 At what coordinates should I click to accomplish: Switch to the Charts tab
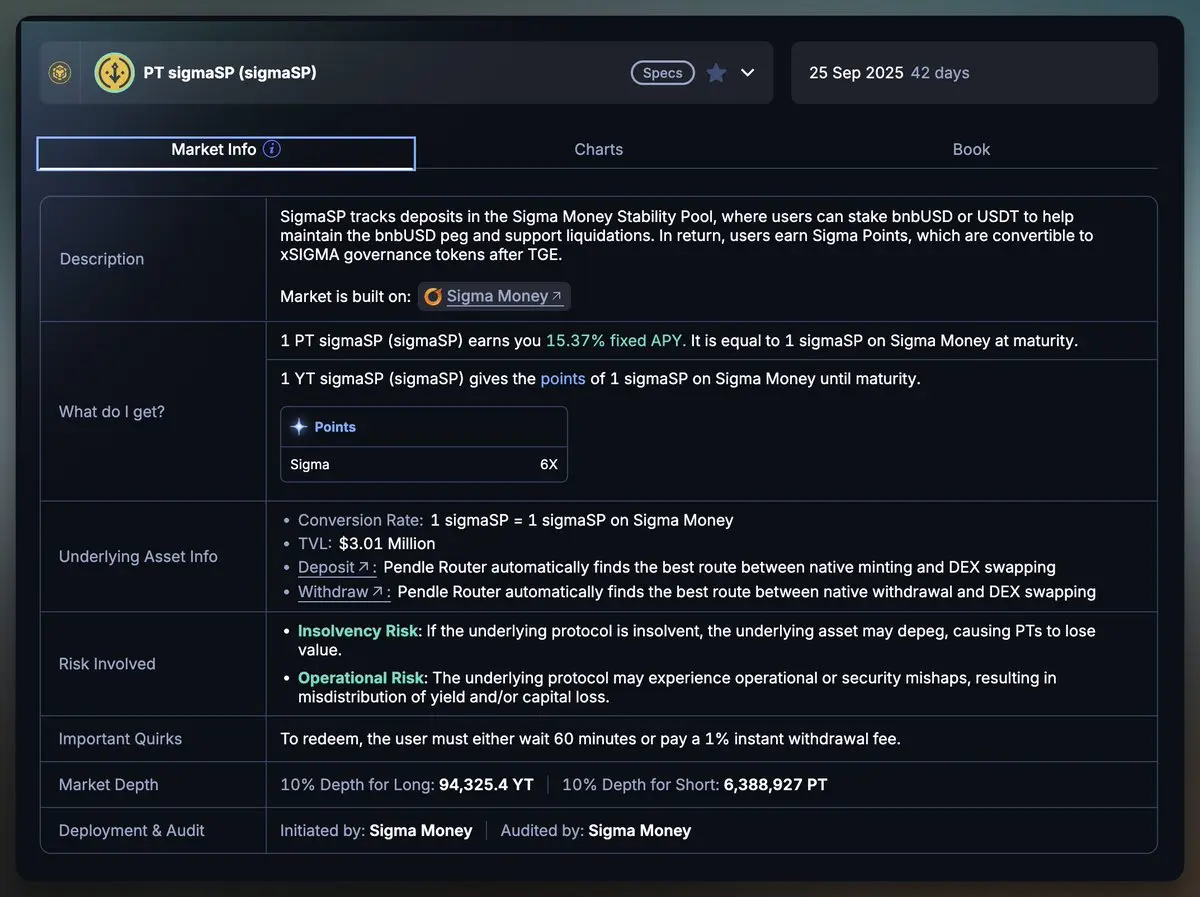pyautogui.click(x=598, y=149)
